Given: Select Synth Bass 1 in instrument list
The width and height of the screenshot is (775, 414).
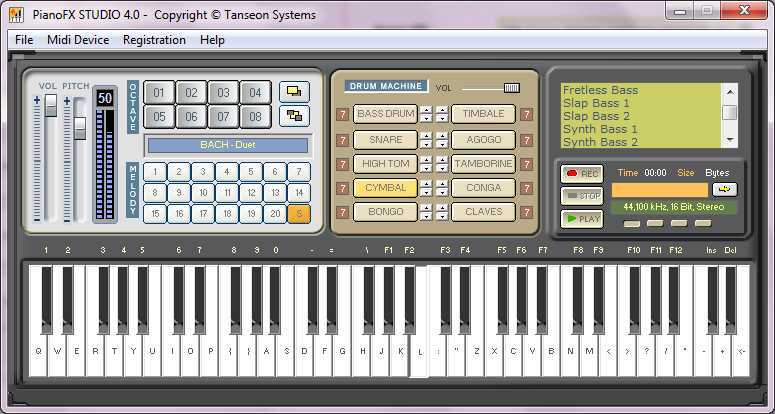Looking at the screenshot, I should pyautogui.click(x=600, y=129).
